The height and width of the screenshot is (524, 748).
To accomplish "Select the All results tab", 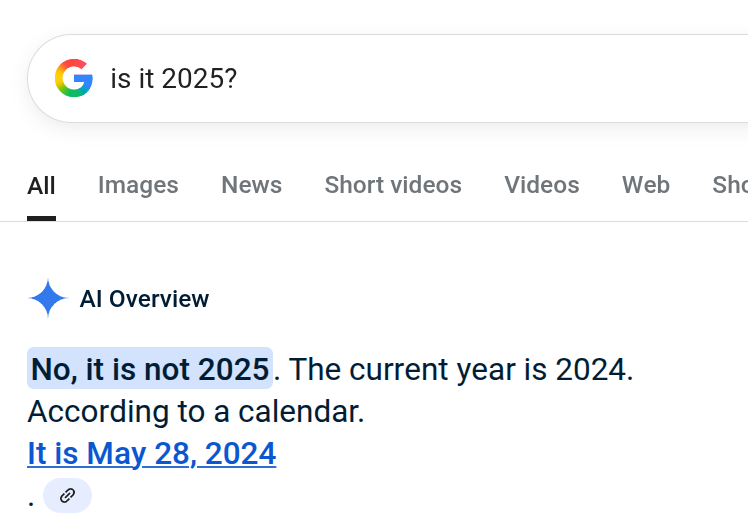I will pos(41,185).
